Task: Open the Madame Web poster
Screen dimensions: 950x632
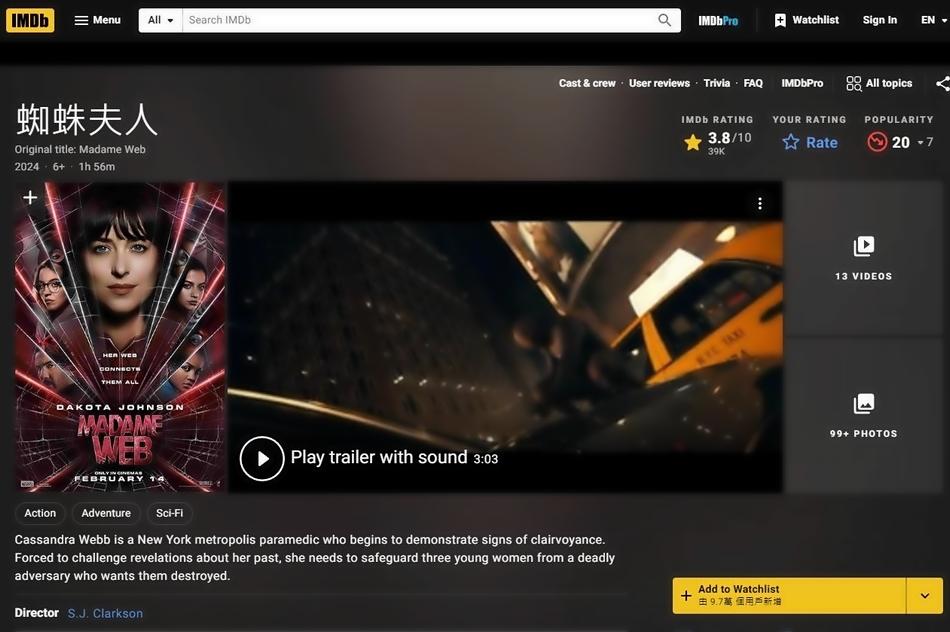Action: coord(120,337)
